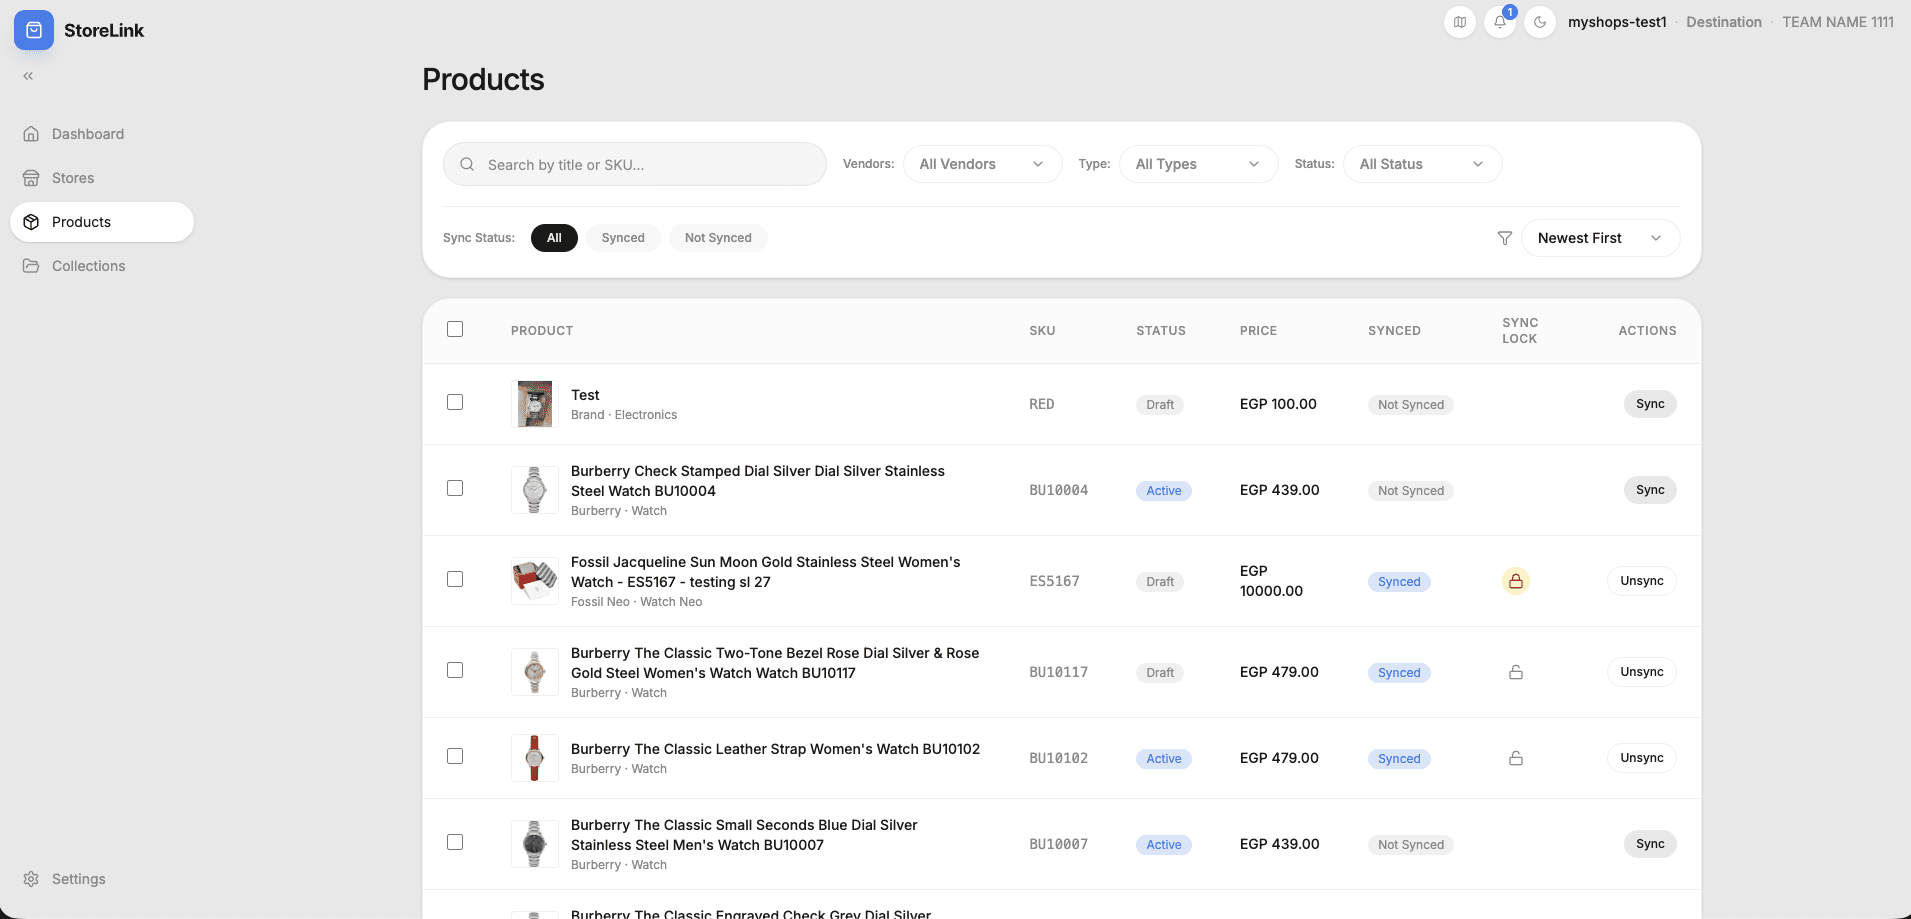Open notifications bell icon

point(1500,22)
